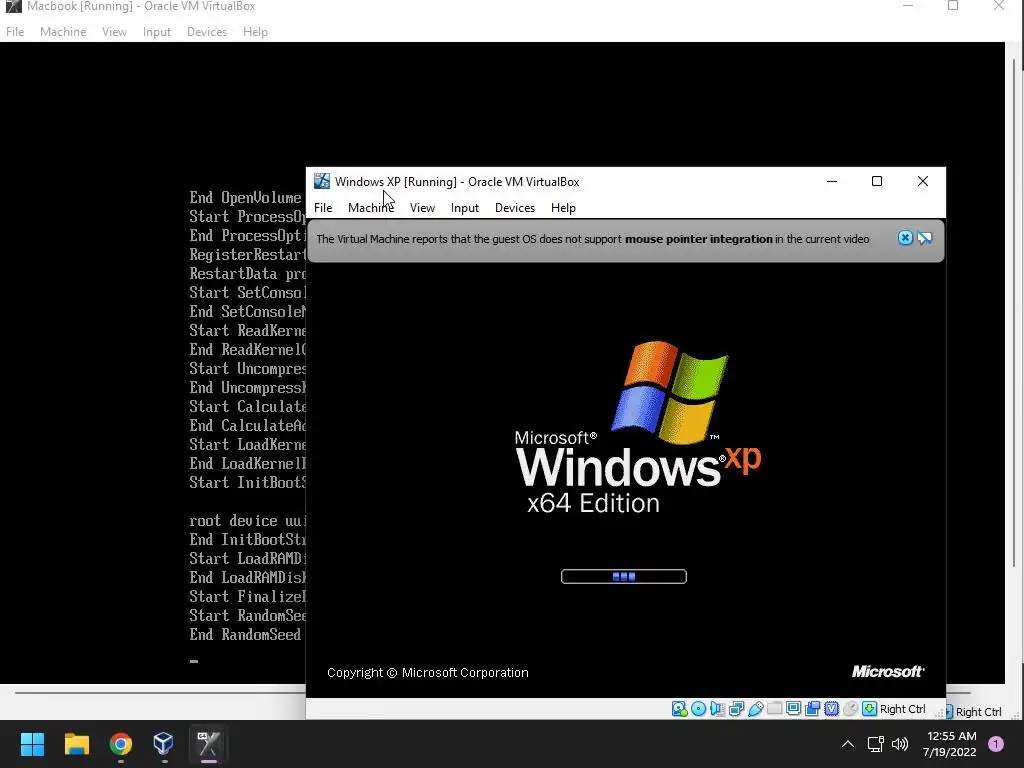Maximize the Windows XP VM window
This screenshot has height=768, width=1024.
pos(877,182)
